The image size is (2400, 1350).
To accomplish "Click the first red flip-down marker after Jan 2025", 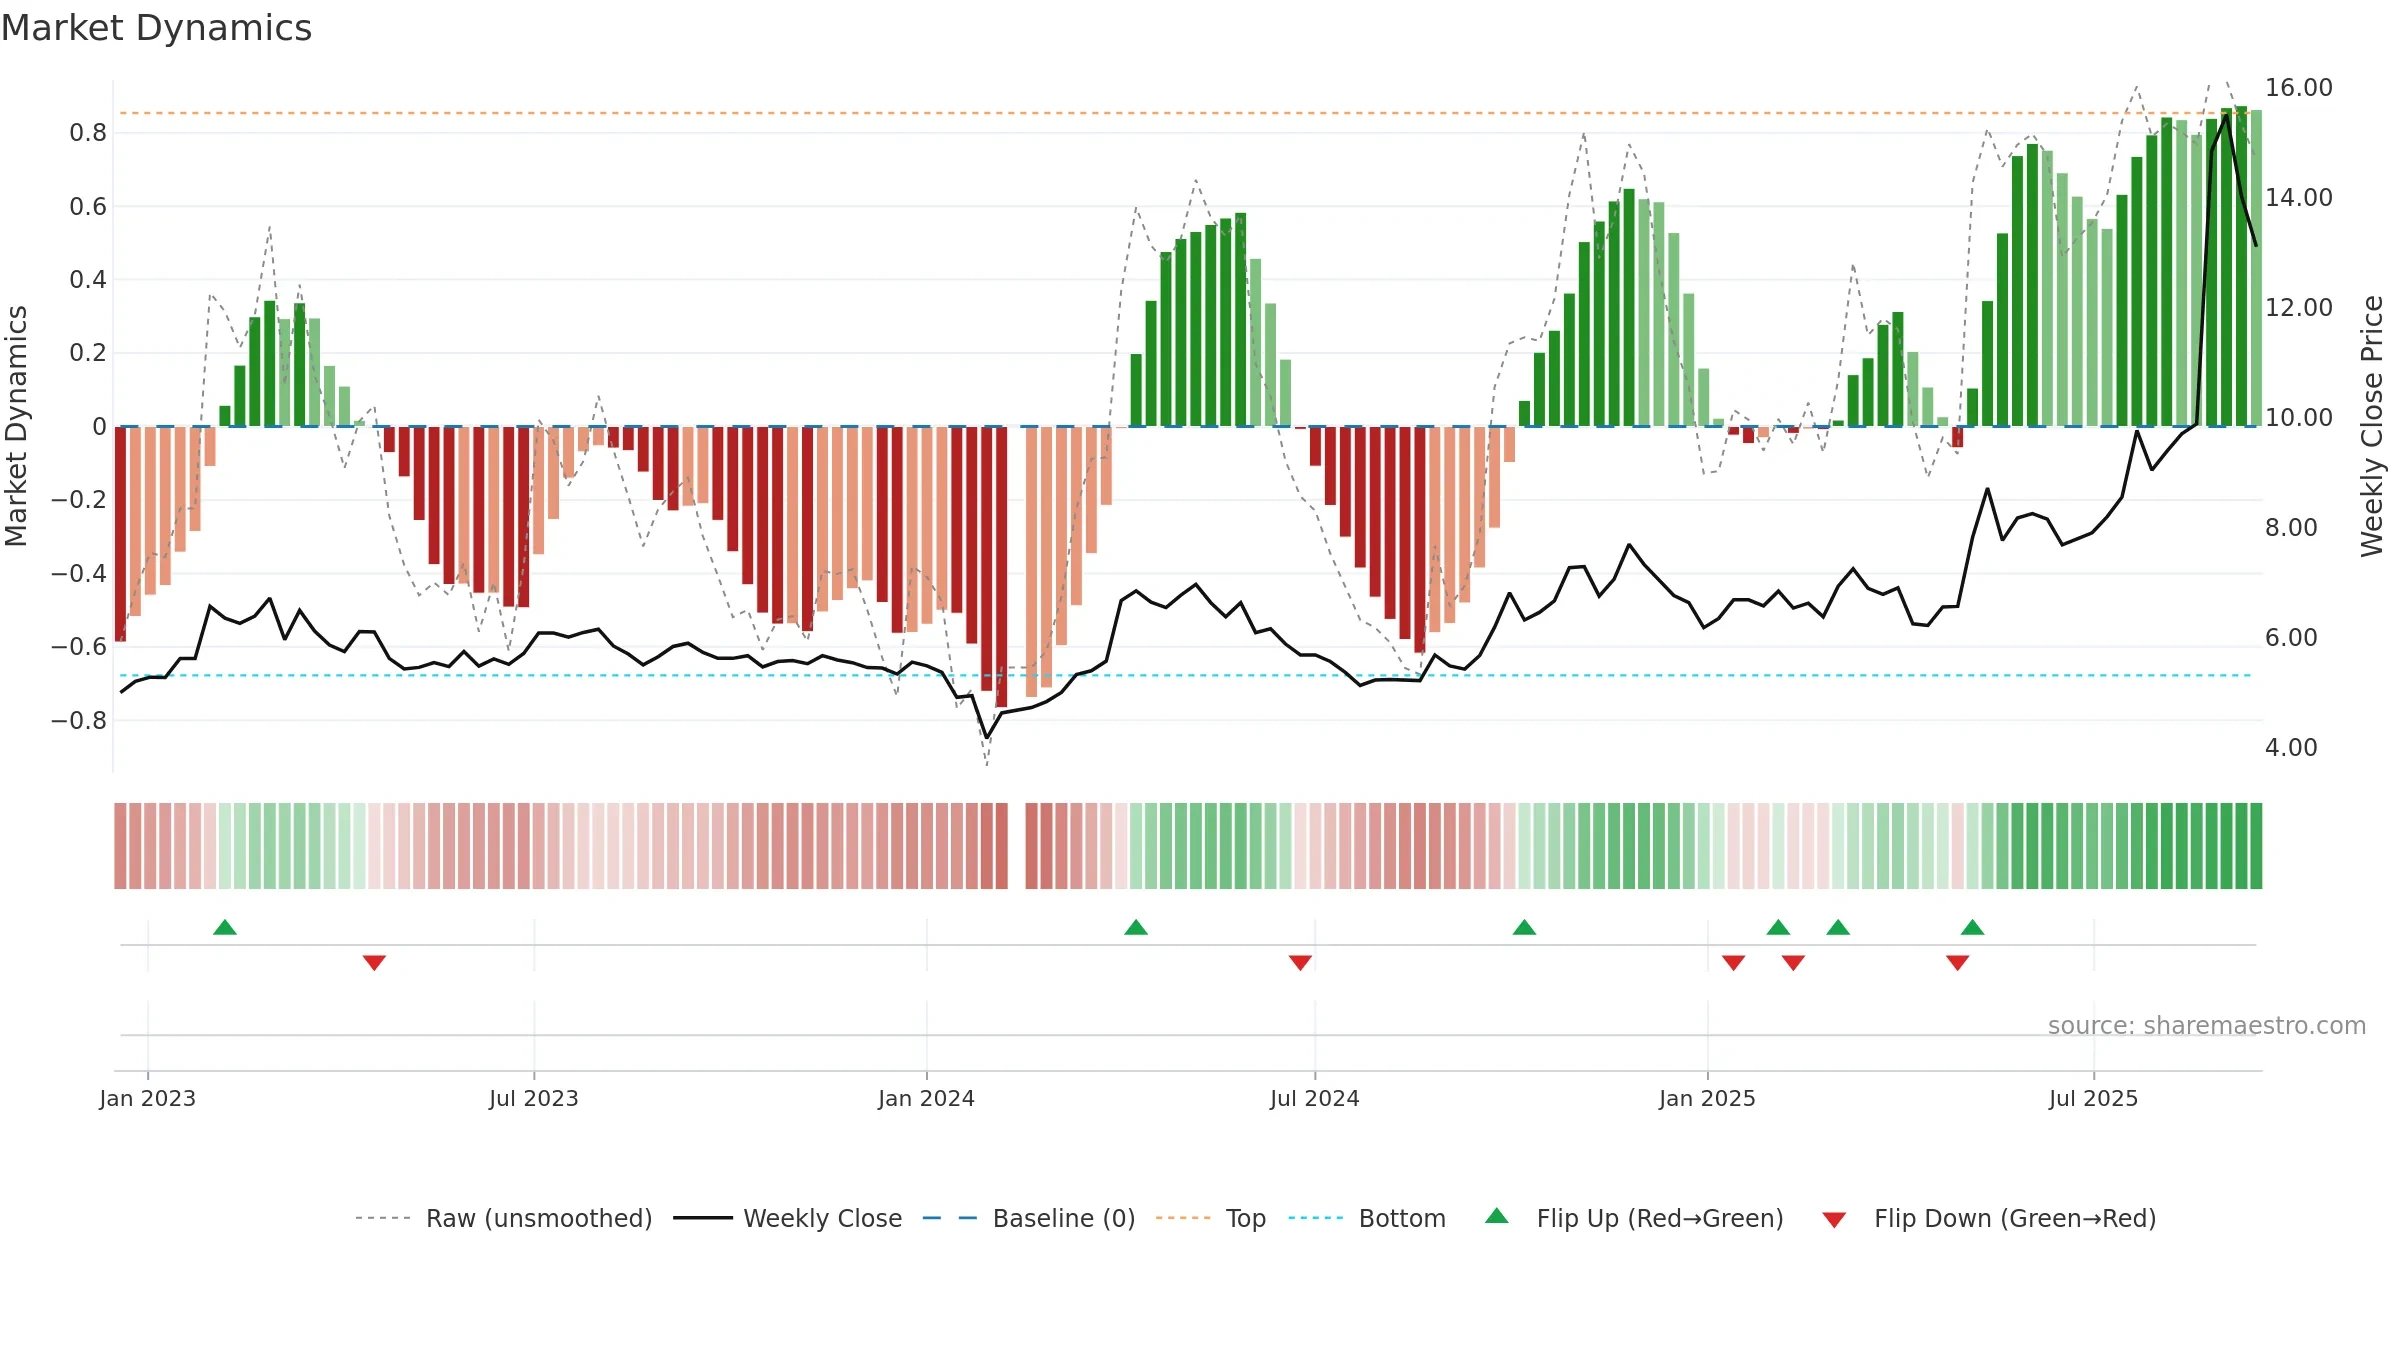I will pos(1734,963).
